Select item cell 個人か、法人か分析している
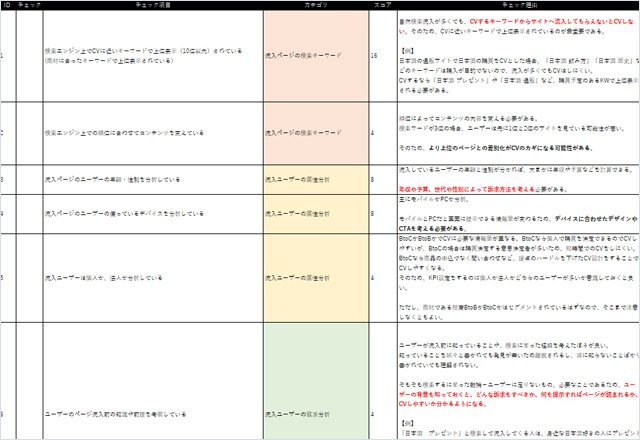640x440 pixels. click(153, 278)
